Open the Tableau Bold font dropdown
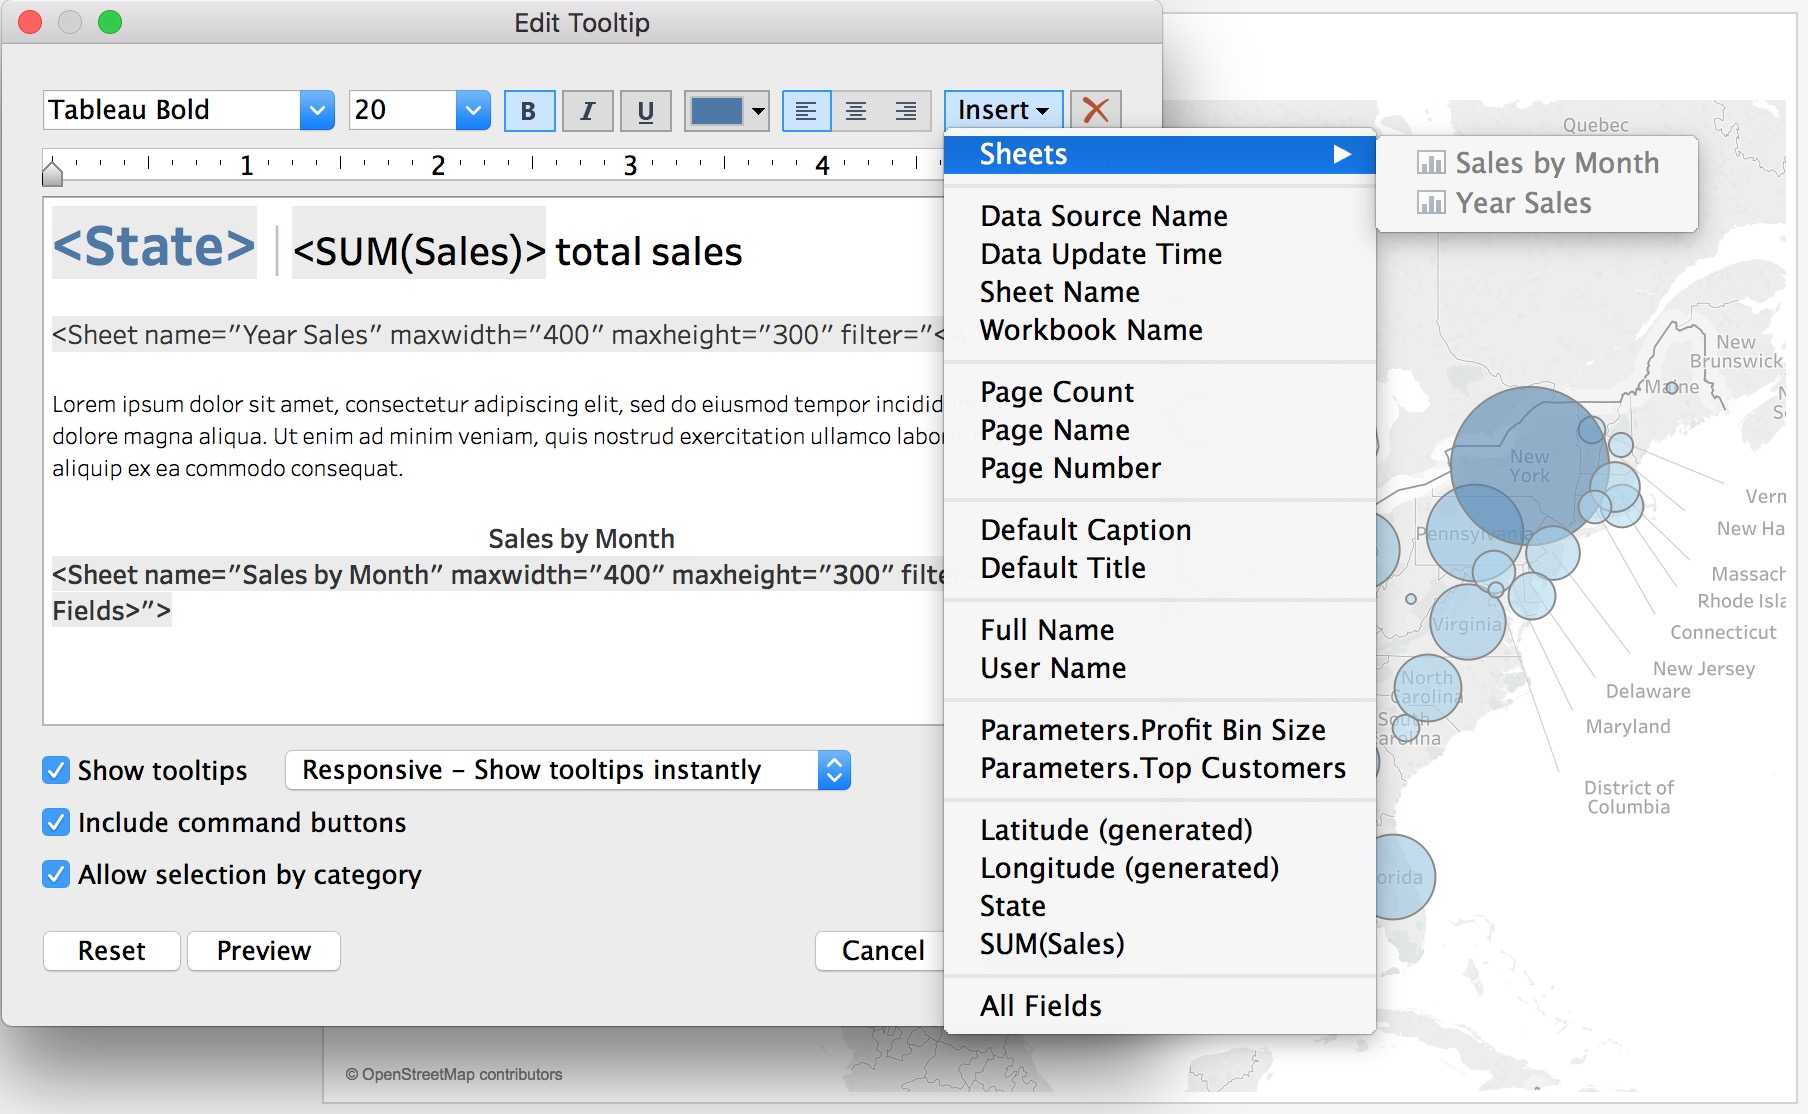The image size is (1808, 1114). pyautogui.click(x=317, y=110)
